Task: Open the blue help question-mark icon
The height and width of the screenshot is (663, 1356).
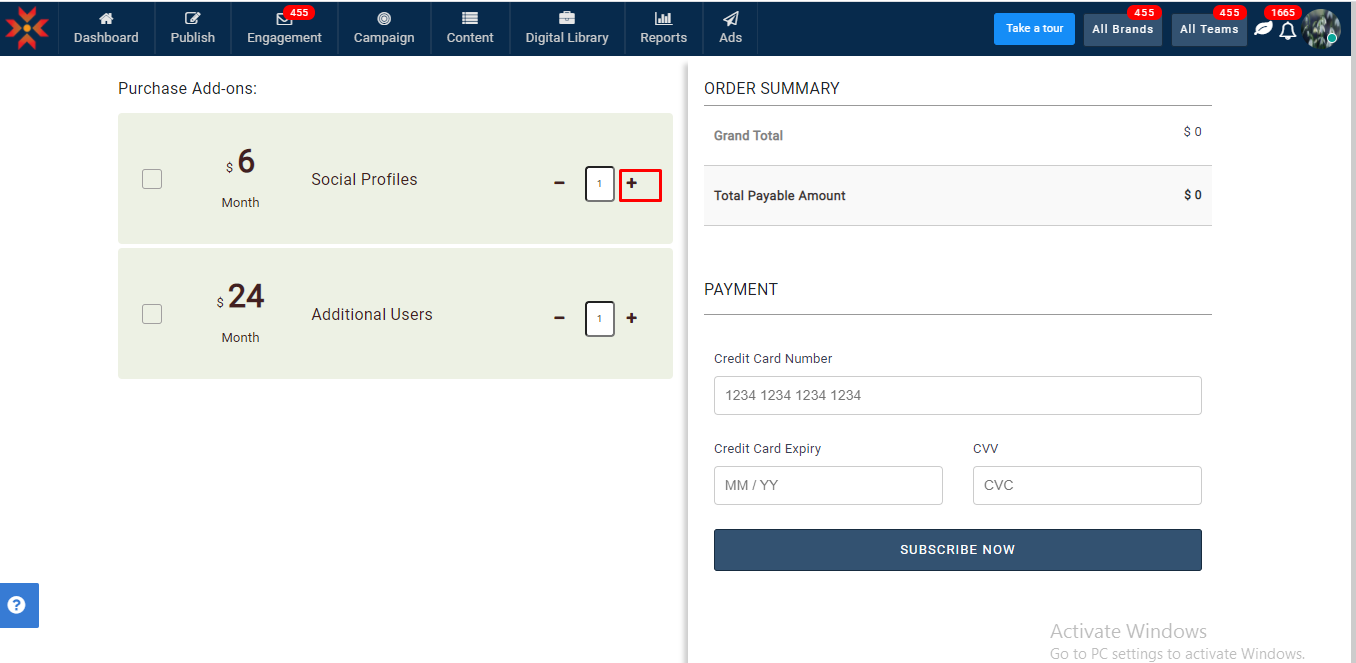Action: click(17, 605)
